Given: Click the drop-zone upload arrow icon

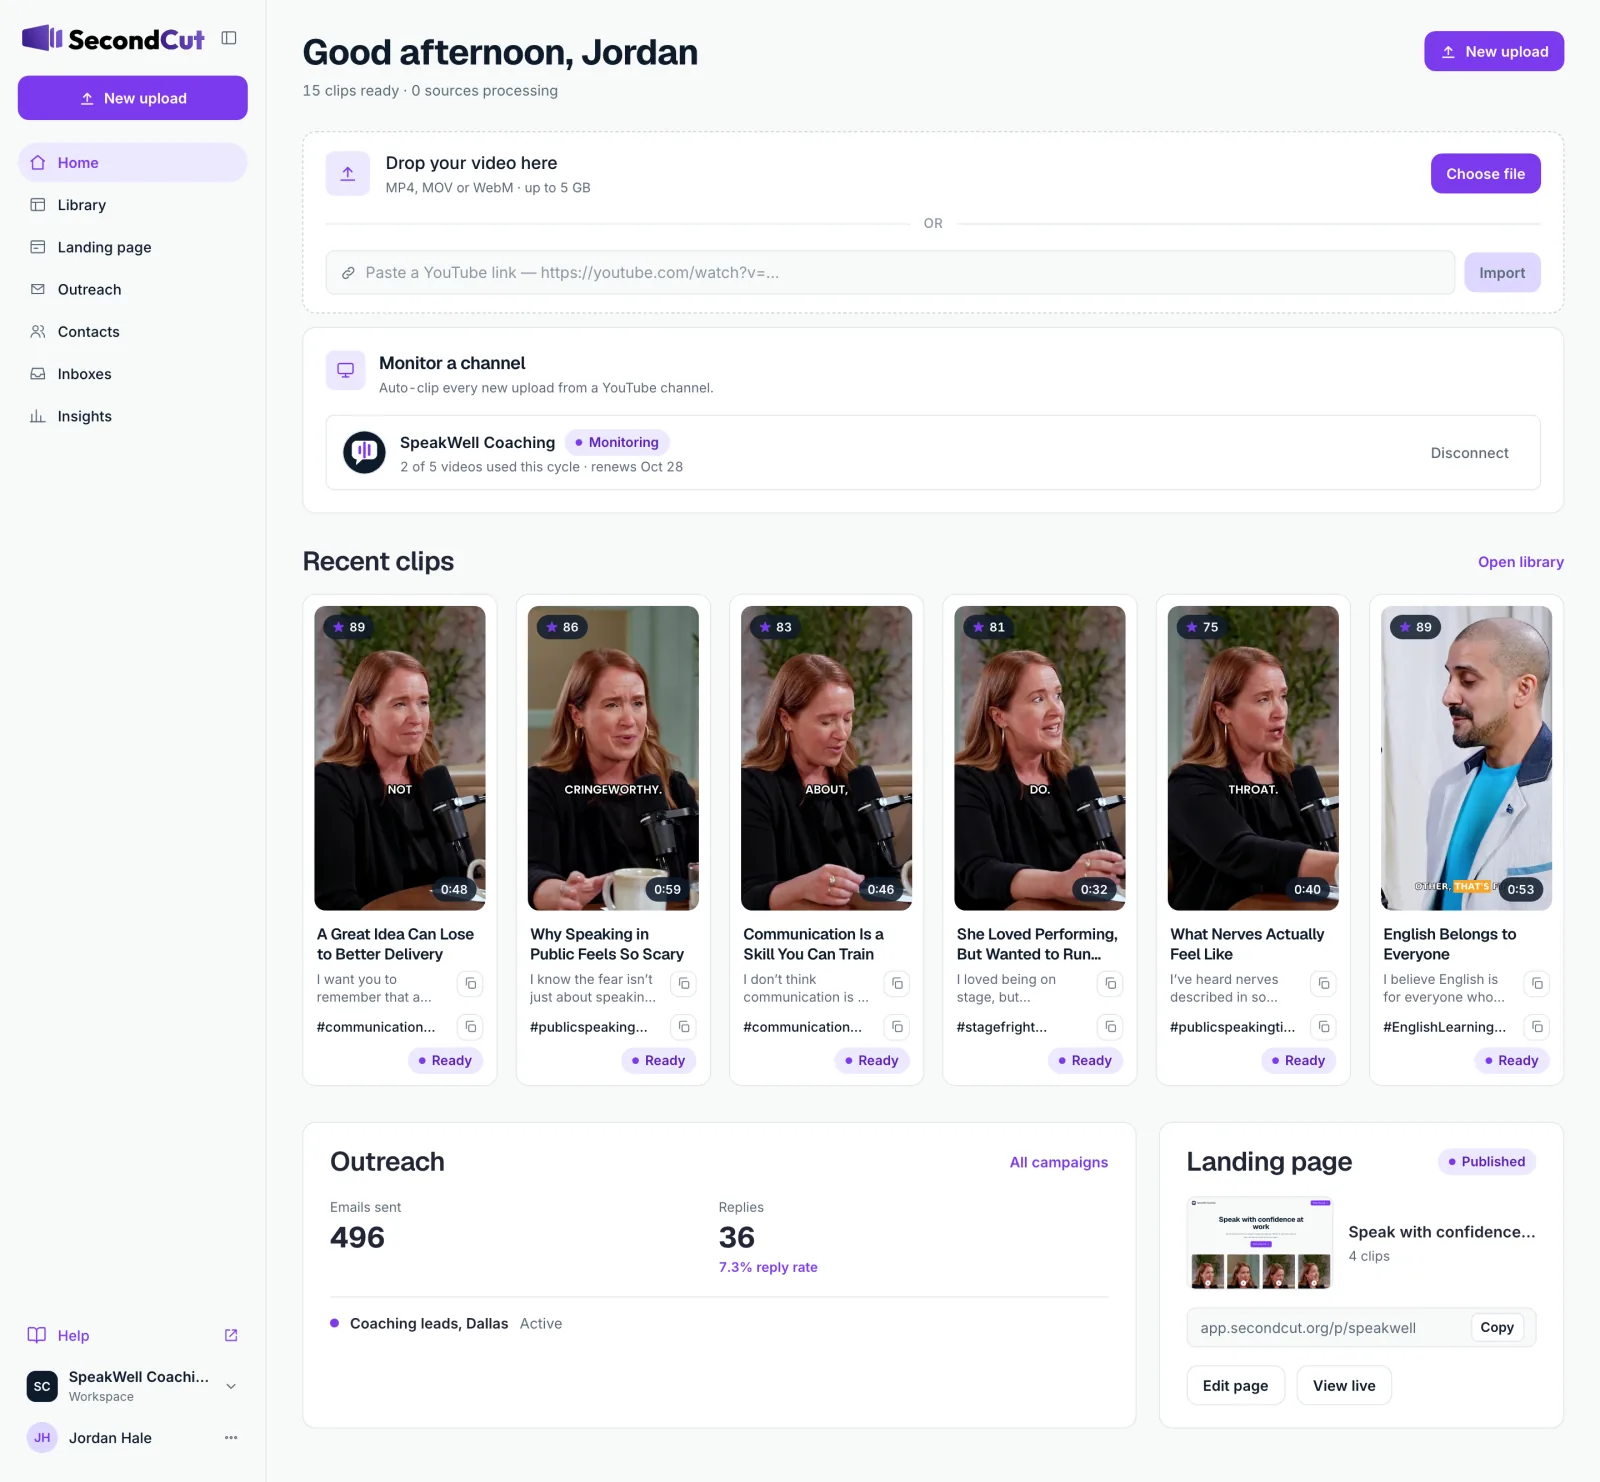Looking at the screenshot, I should (x=348, y=174).
